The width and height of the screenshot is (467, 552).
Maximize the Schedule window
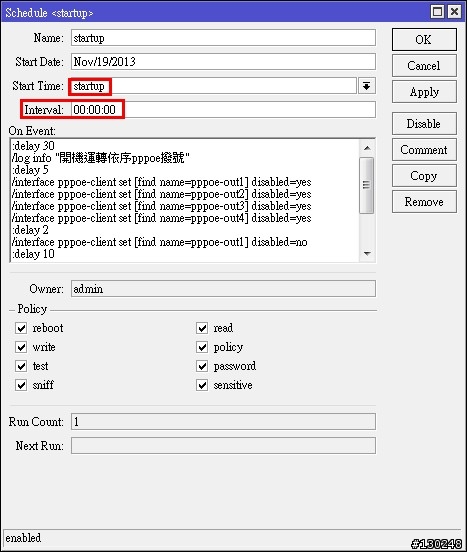click(x=437, y=12)
